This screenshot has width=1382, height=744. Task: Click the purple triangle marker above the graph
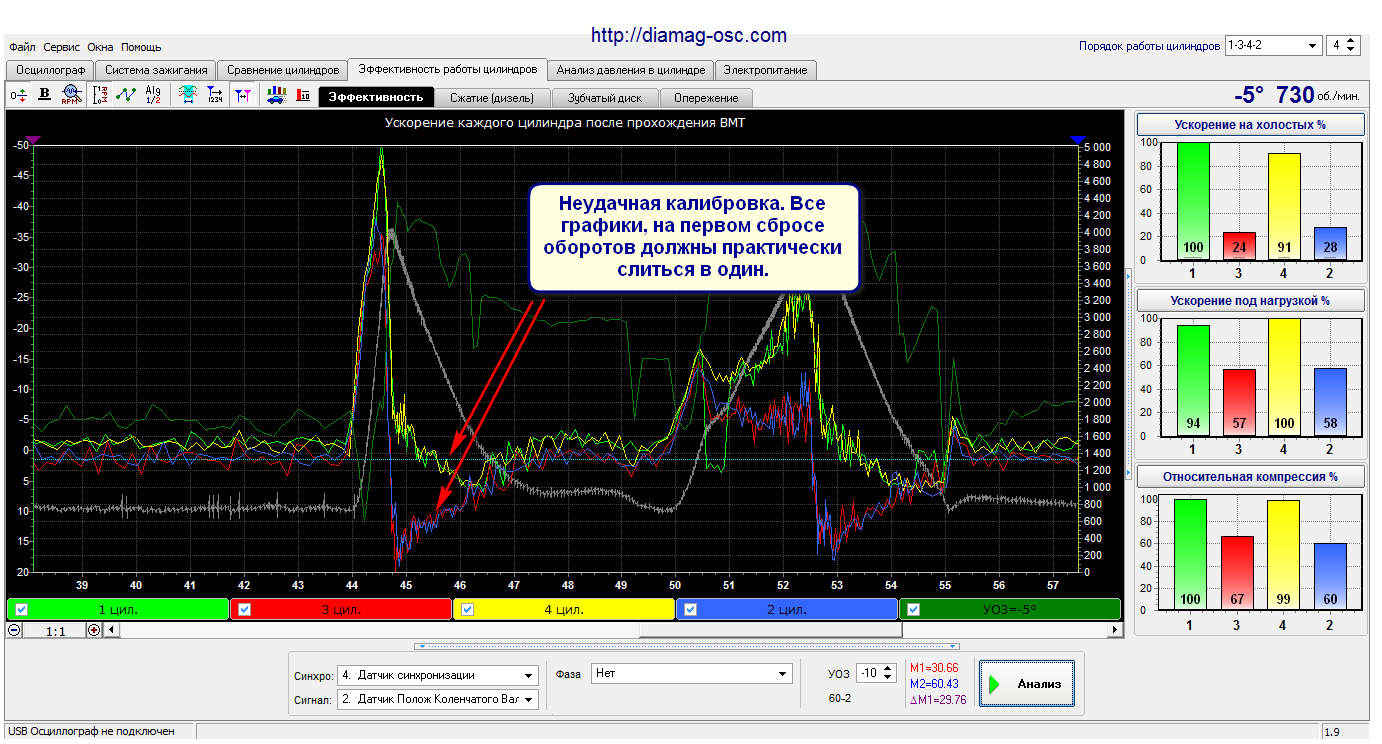(x=33, y=140)
